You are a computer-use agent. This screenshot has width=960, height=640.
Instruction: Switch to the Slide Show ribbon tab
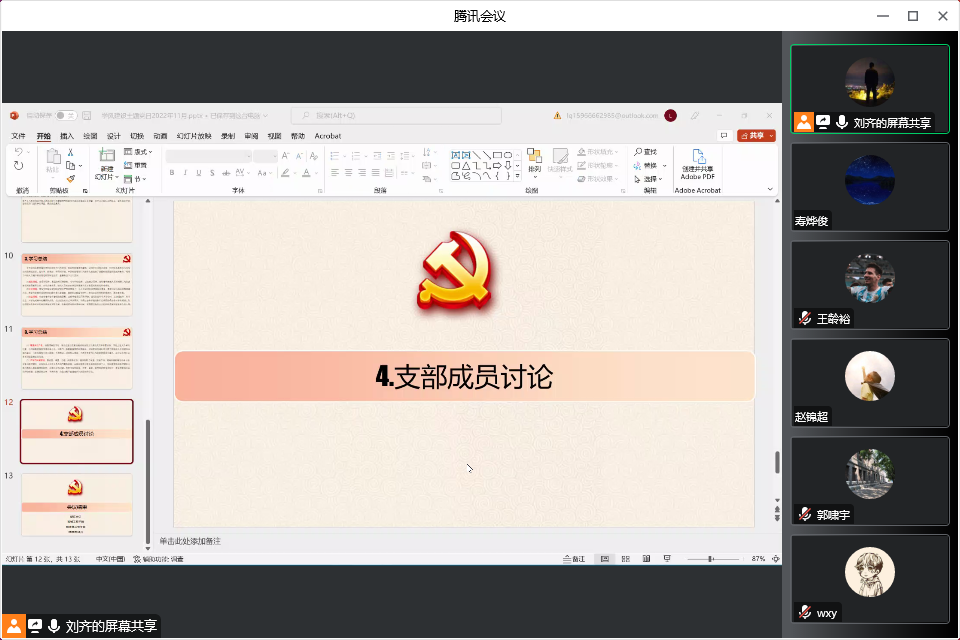pos(194,136)
